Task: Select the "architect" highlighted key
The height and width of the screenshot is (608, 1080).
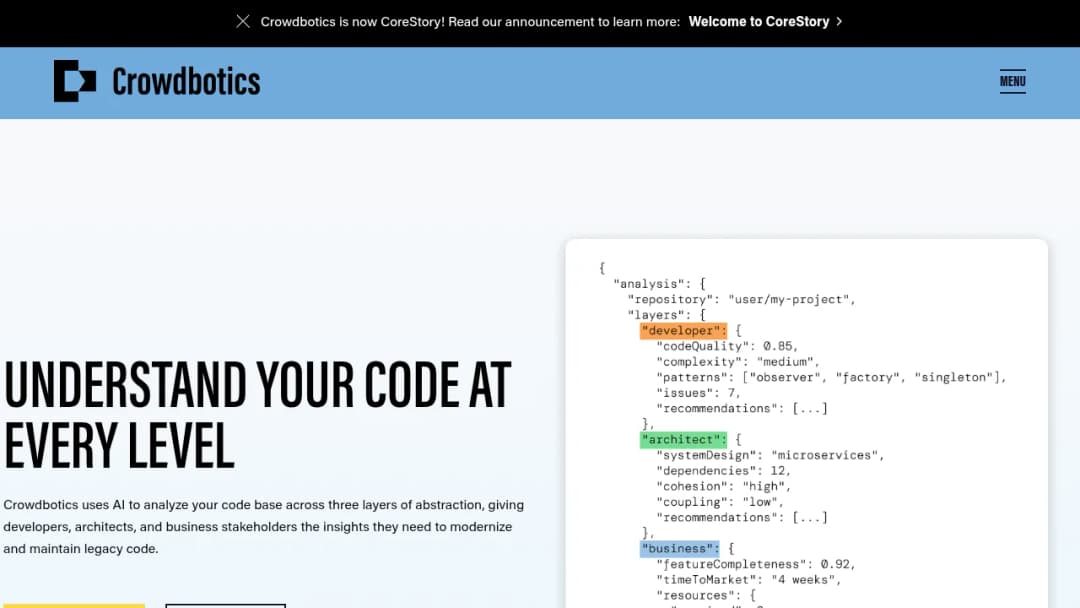Action: (683, 439)
